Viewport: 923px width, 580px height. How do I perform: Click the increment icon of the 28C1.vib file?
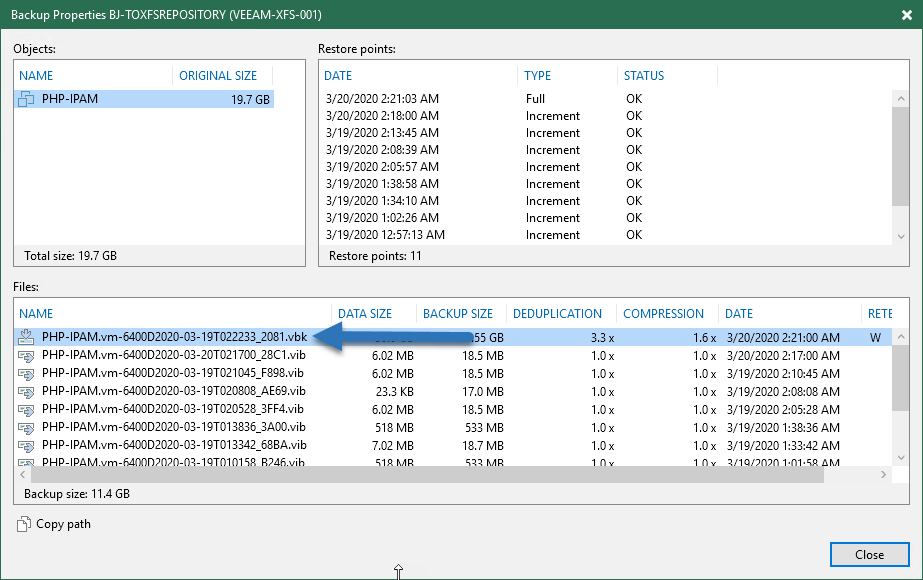pyautogui.click(x=26, y=356)
